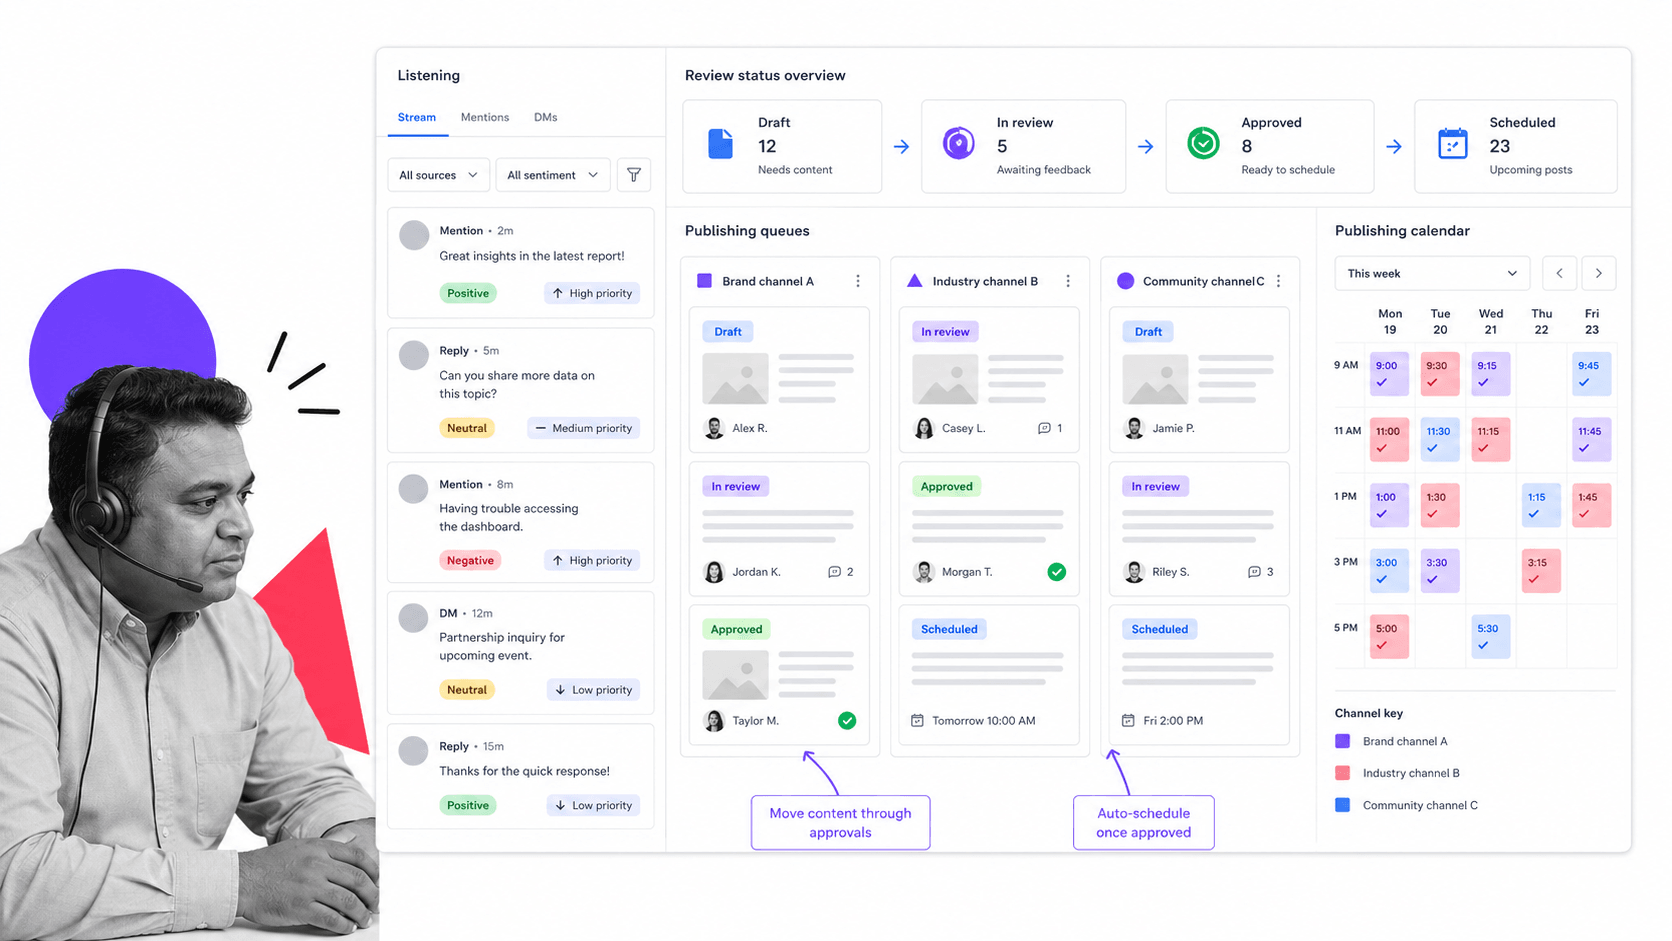Open message "Partnership inquiry for upcoming event."

click(520, 651)
